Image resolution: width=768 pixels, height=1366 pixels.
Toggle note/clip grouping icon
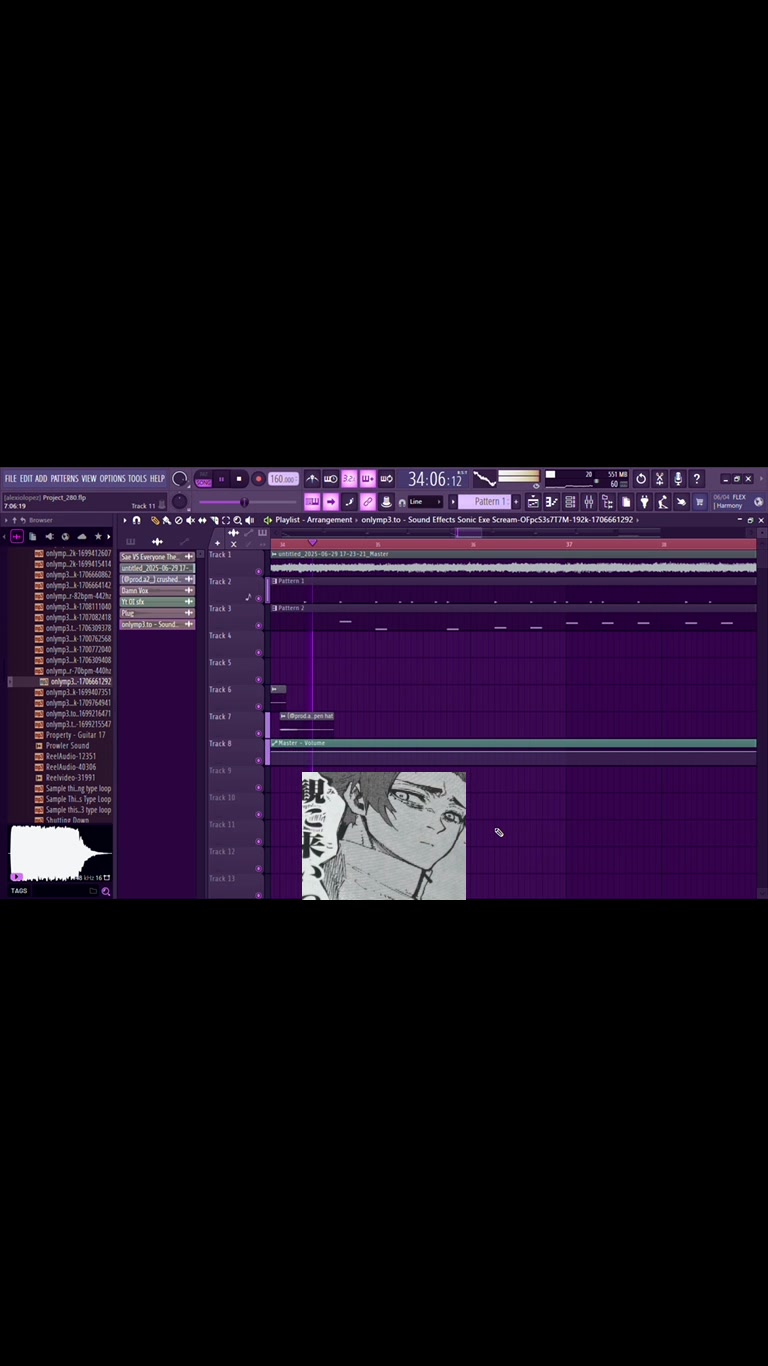click(349, 502)
